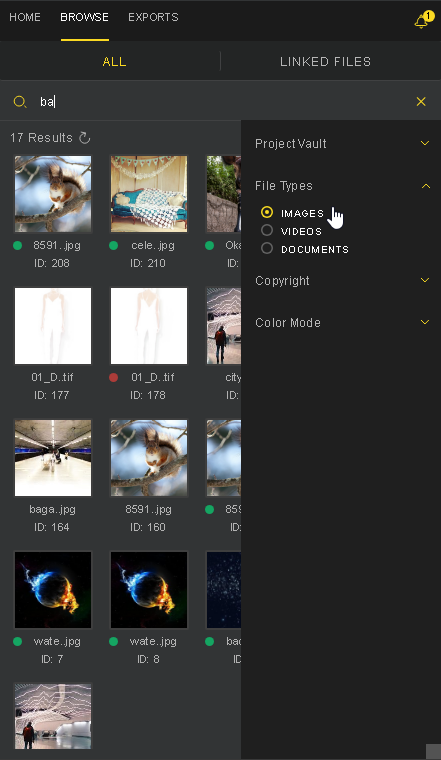Click green status dot of cele.jpg
The image size is (441, 760).
[113, 246]
